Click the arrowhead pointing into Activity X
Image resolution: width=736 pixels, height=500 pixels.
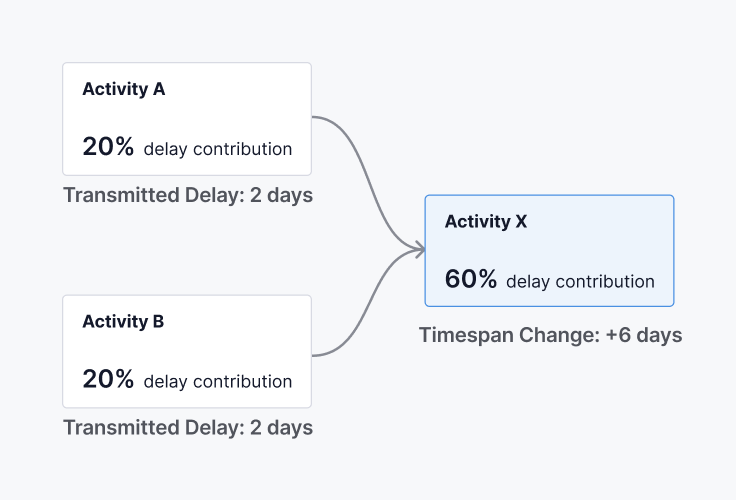coord(419,249)
